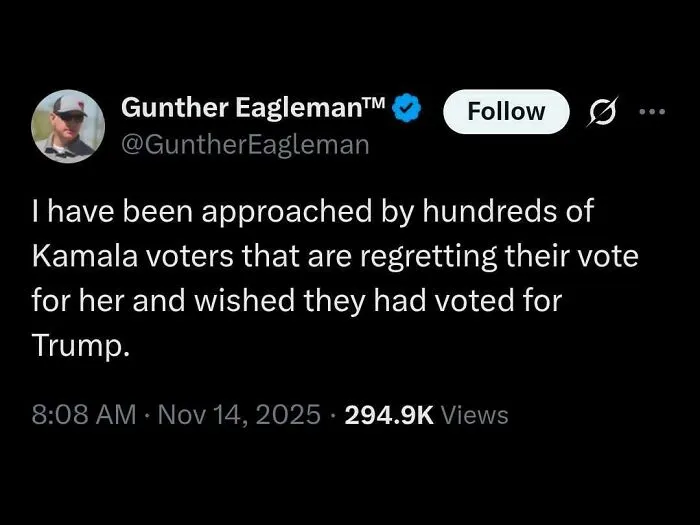This screenshot has height=525, width=700.
Task: Open the three-dot more options menu
Action: pyautogui.click(x=652, y=112)
